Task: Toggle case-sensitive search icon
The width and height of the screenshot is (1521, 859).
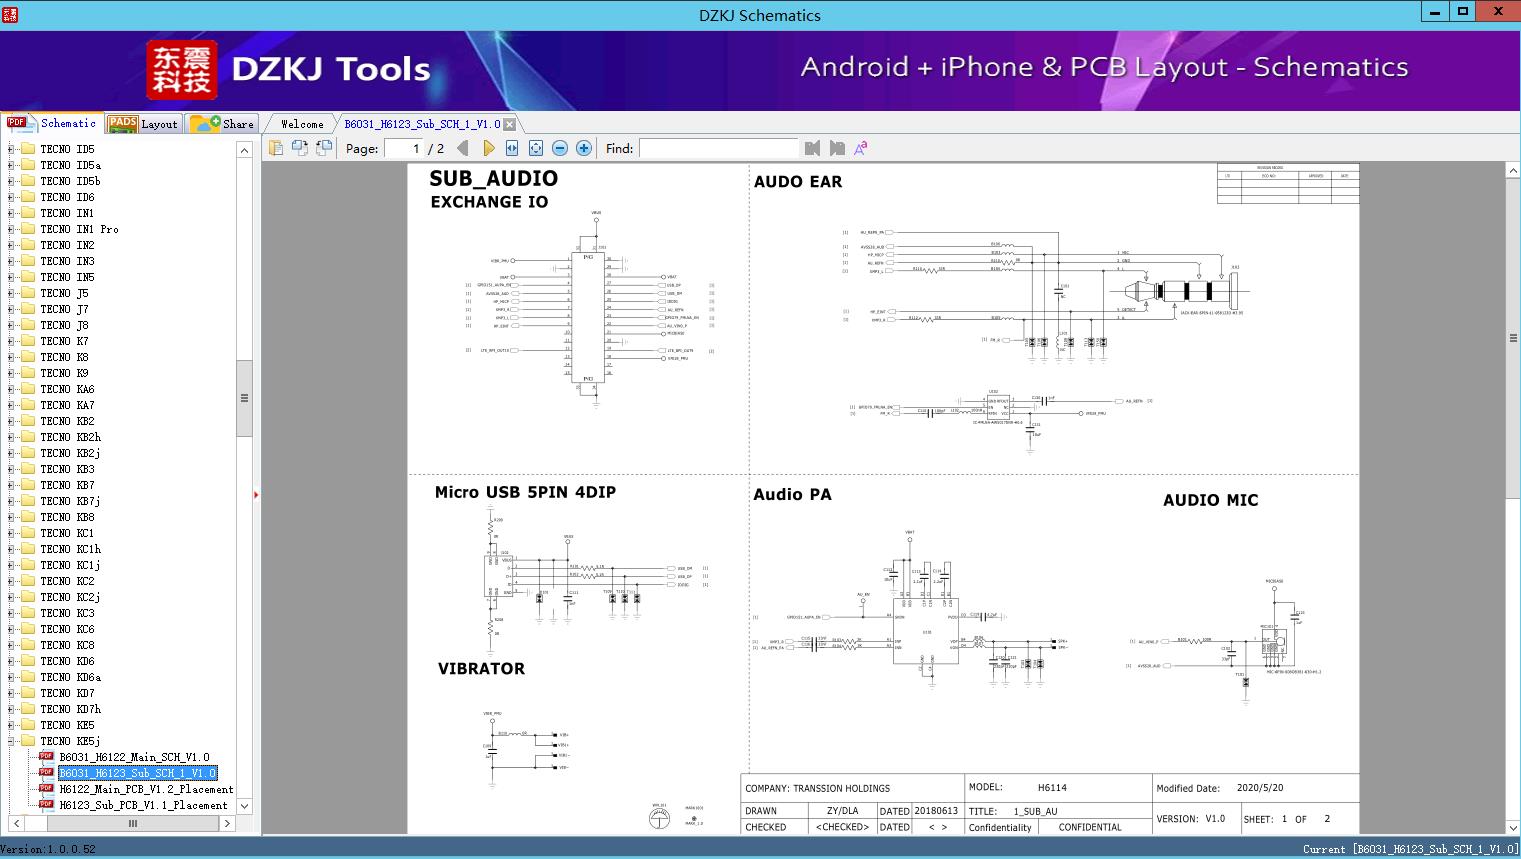Action: click(x=861, y=148)
